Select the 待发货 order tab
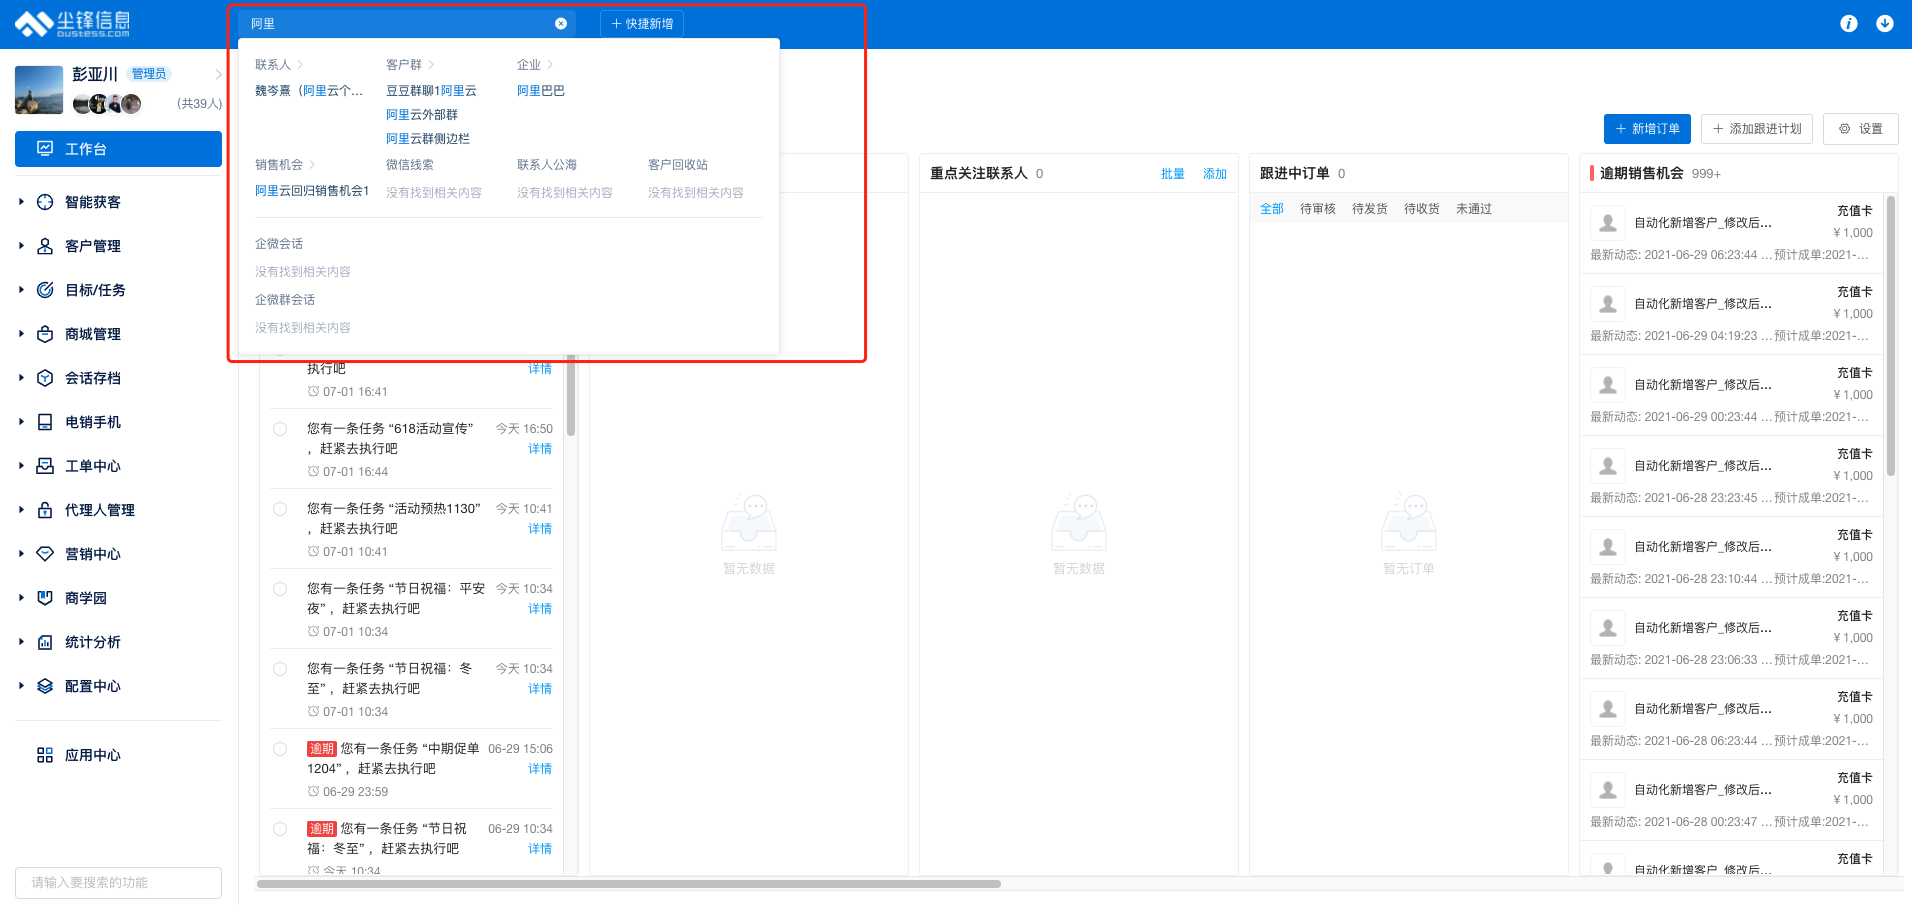Viewport: 1912px width, 905px height. 1370,209
